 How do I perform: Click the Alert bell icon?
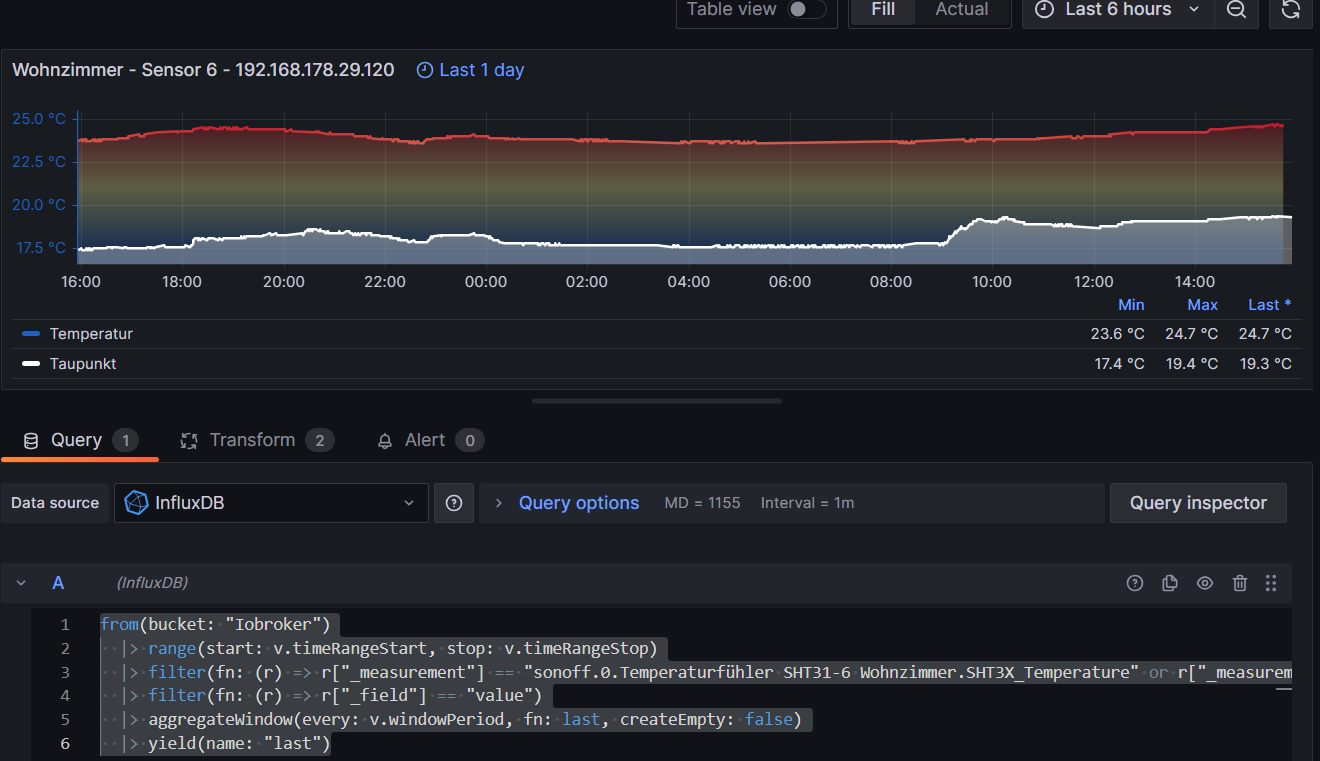(x=385, y=440)
